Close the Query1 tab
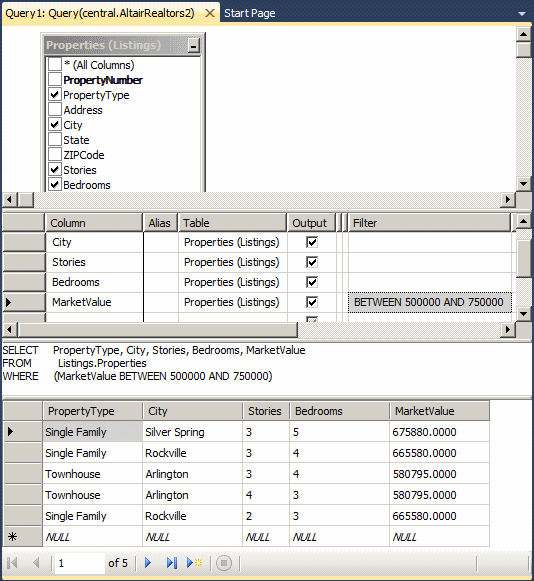The width and height of the screenshot is (534, 581). click(210, 13)
